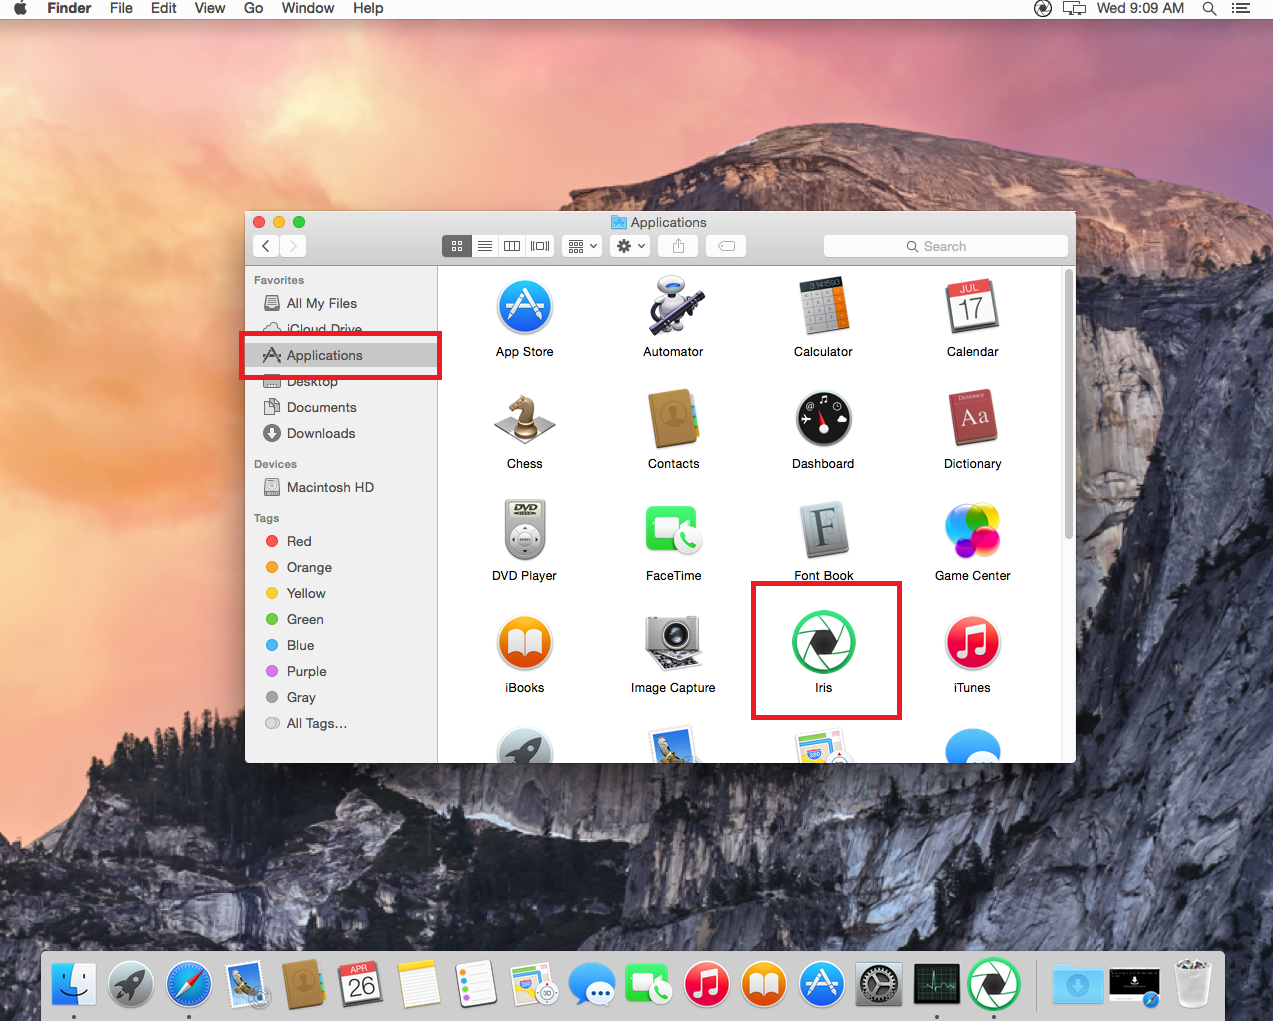Open the Action gear dropdown menu
Image resolution: width=1273 pixels, height=1021 pixels.
tap(631, 246)
